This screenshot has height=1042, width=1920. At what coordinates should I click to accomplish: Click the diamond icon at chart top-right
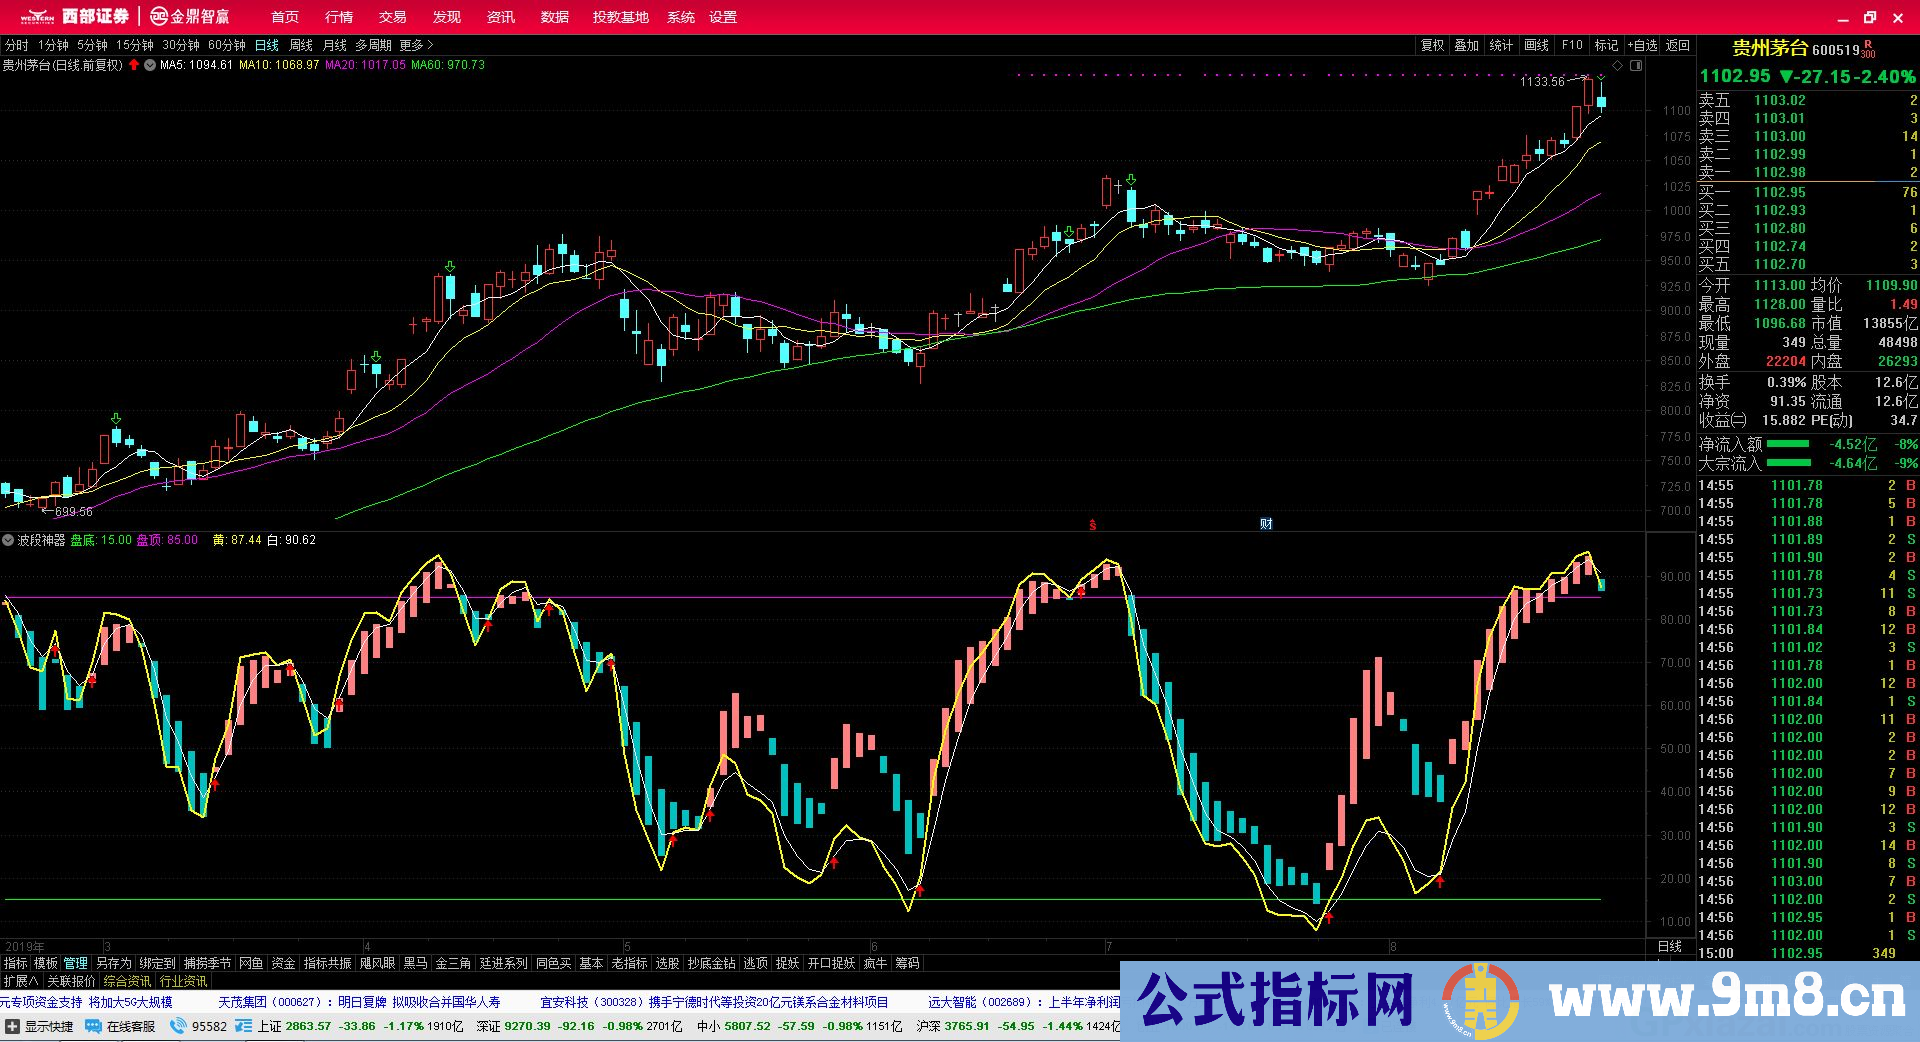pyautogui.click(x=1617, y=66)
